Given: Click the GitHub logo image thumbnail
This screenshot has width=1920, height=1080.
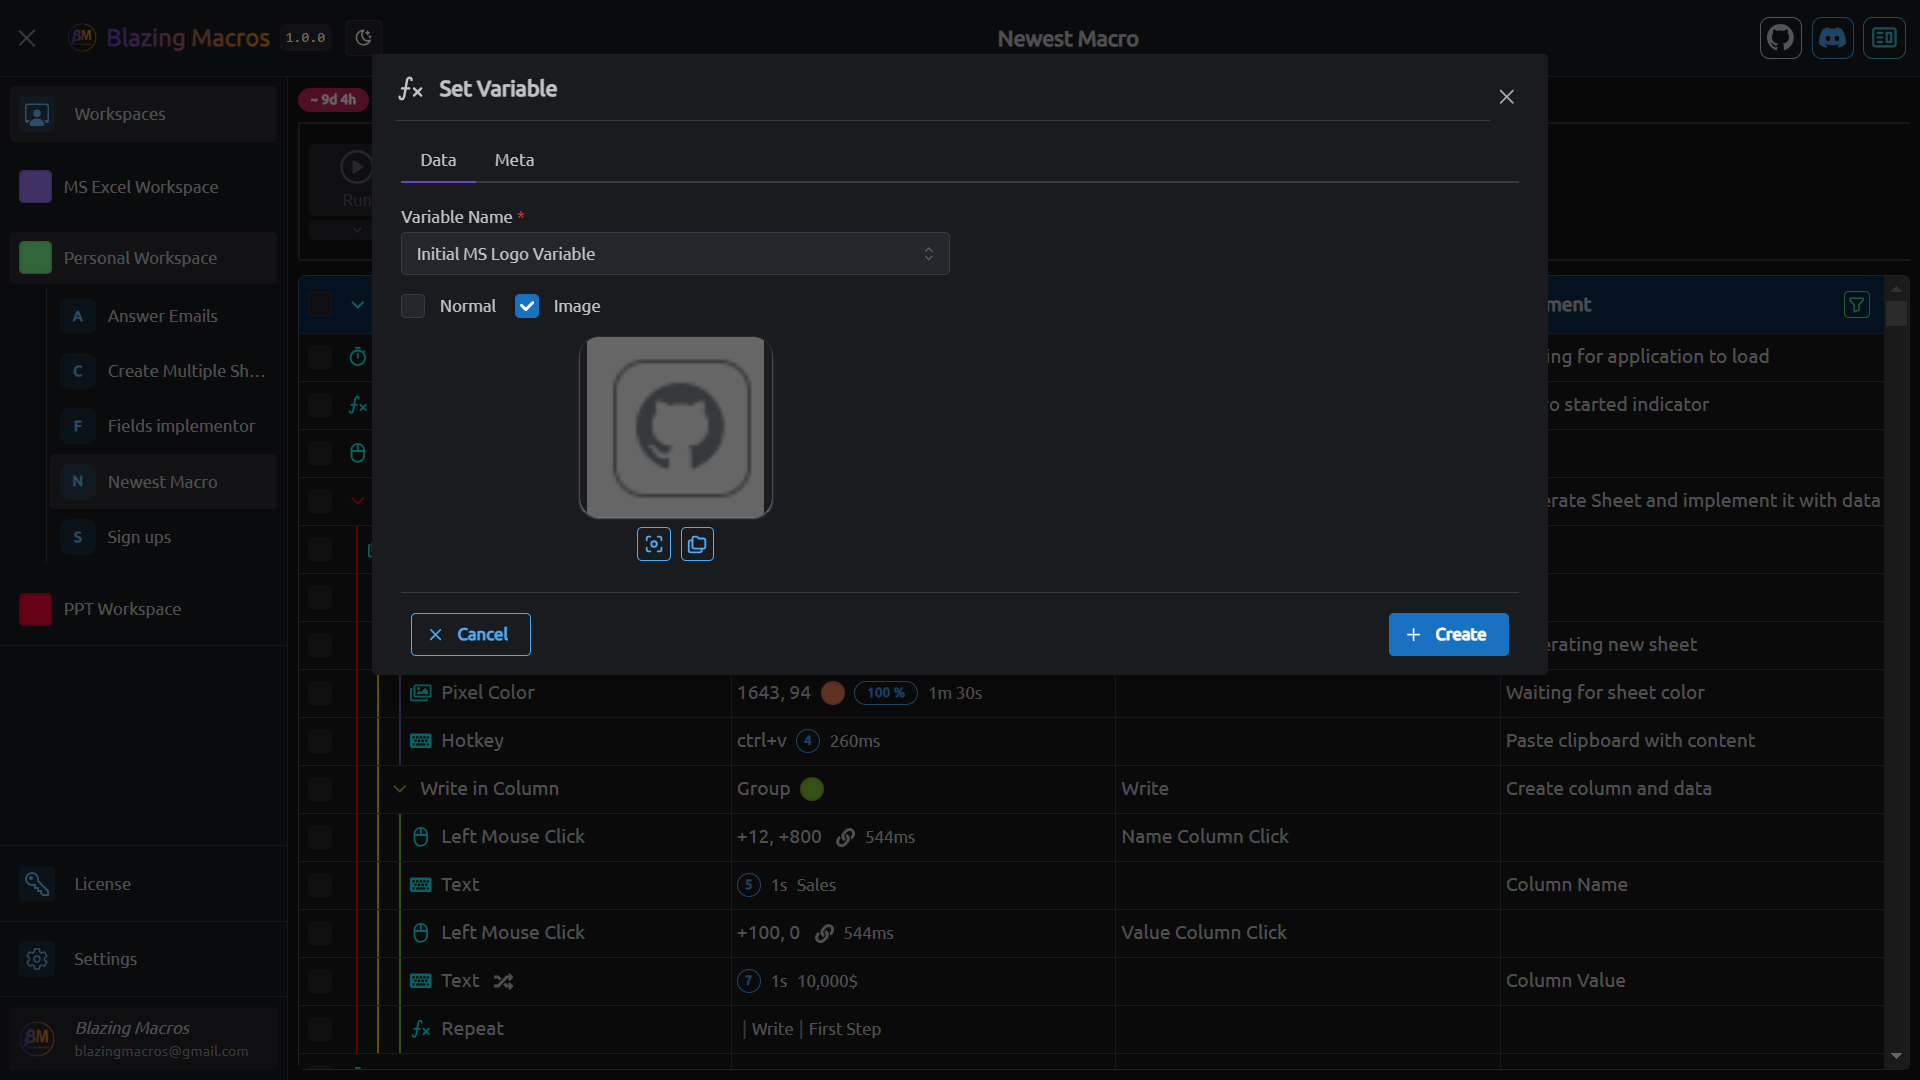Looking at the screenshot, I should (676, 428).
